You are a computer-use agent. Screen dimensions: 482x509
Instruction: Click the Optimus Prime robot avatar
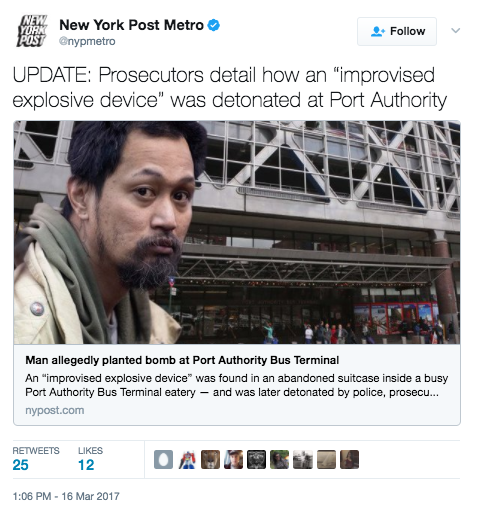click(187, 459)
